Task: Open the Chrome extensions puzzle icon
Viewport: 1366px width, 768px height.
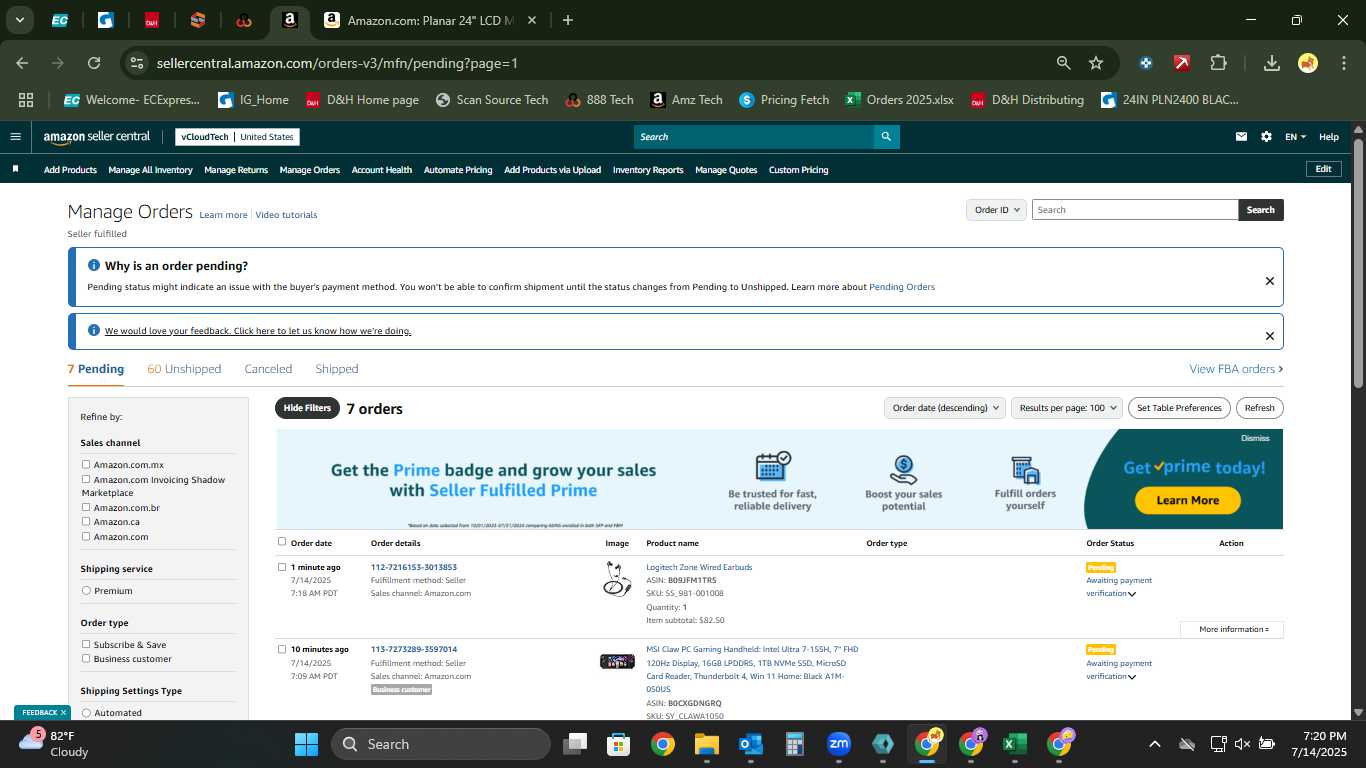Action: point(1218,63)
